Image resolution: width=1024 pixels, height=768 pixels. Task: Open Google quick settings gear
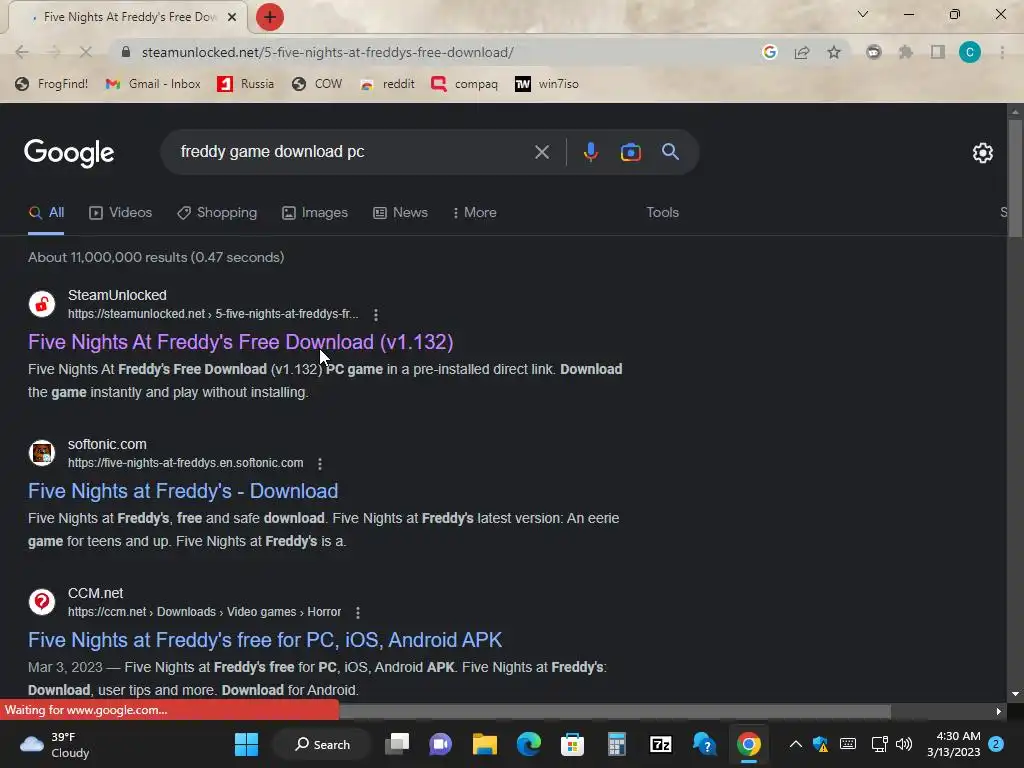(x=983, y=153)
